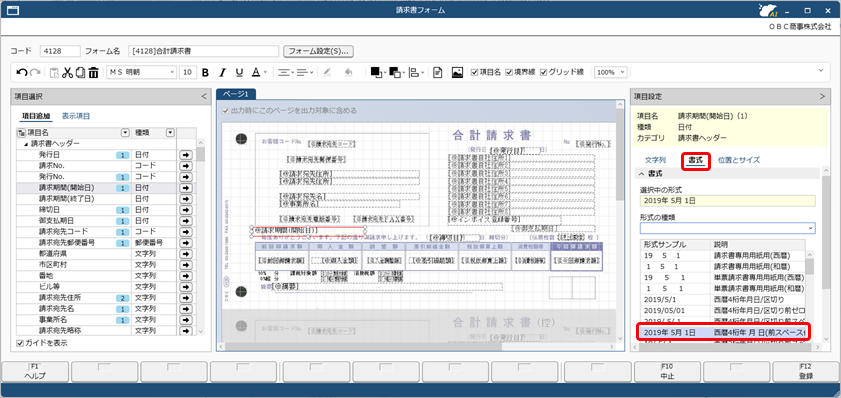
Task: Click the add arrow for 請求宛先名 row
Action: pos(186,308)
